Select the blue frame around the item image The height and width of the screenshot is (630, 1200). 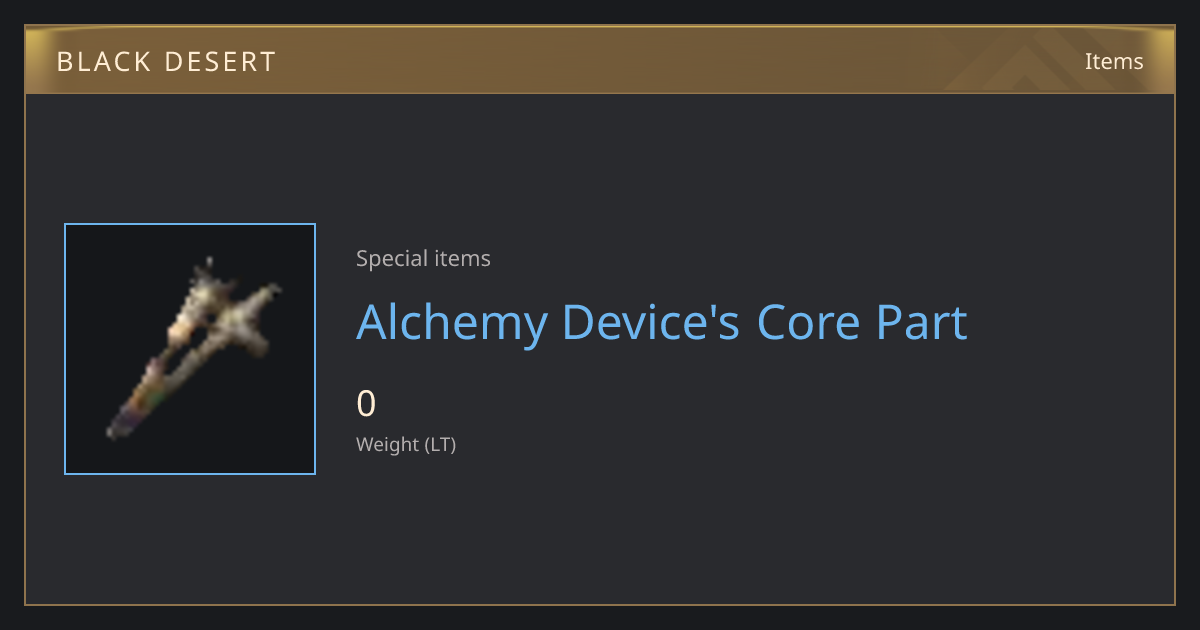(190, 349)
